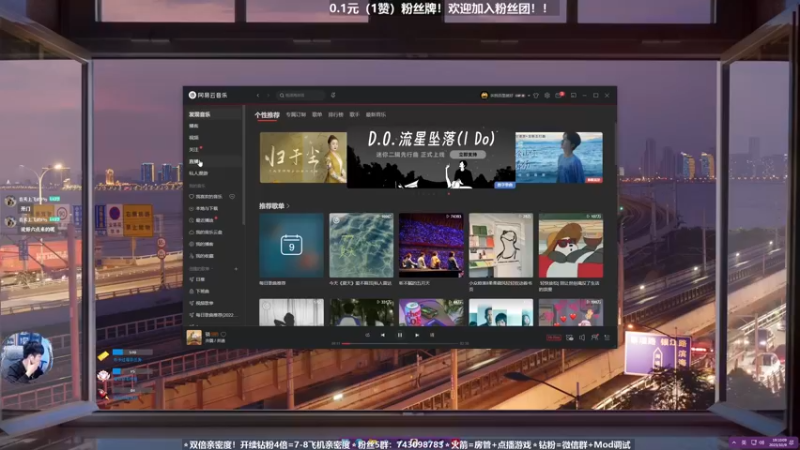Click the volume speaker icon

582,338
